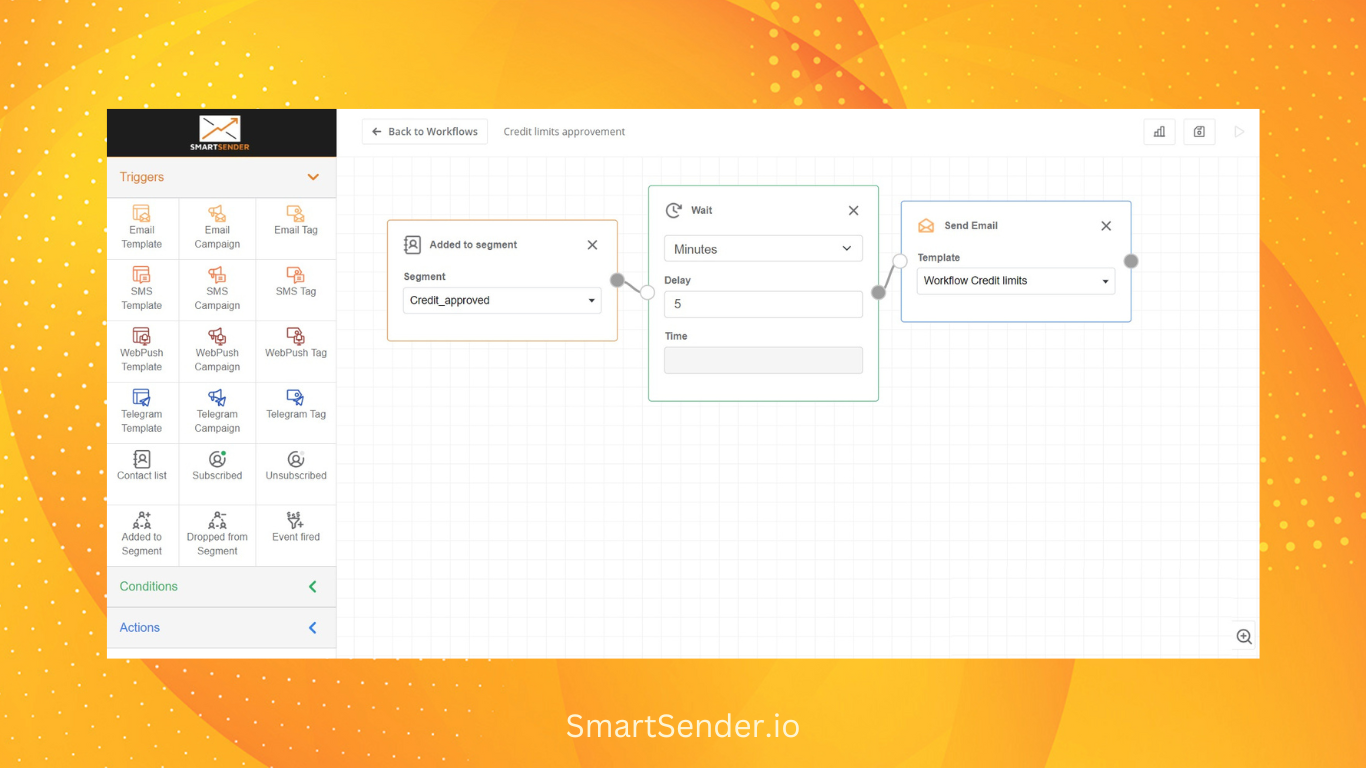Viewport: 1366px width, 768px height.
Task: Select the Unsubscribed trigger icon
Action: point(296,460)
